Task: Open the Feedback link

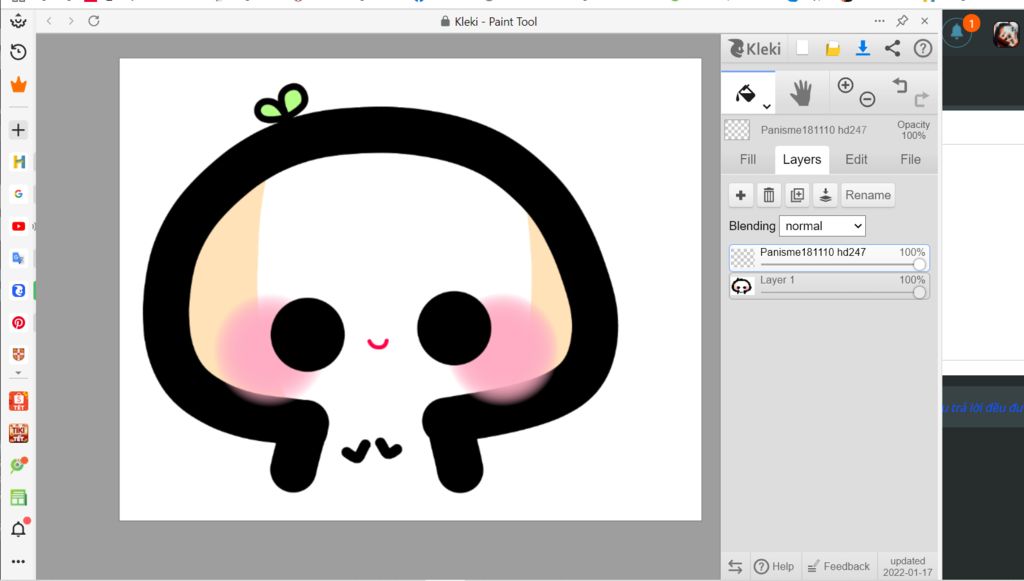Action: (x=839, y=567)
